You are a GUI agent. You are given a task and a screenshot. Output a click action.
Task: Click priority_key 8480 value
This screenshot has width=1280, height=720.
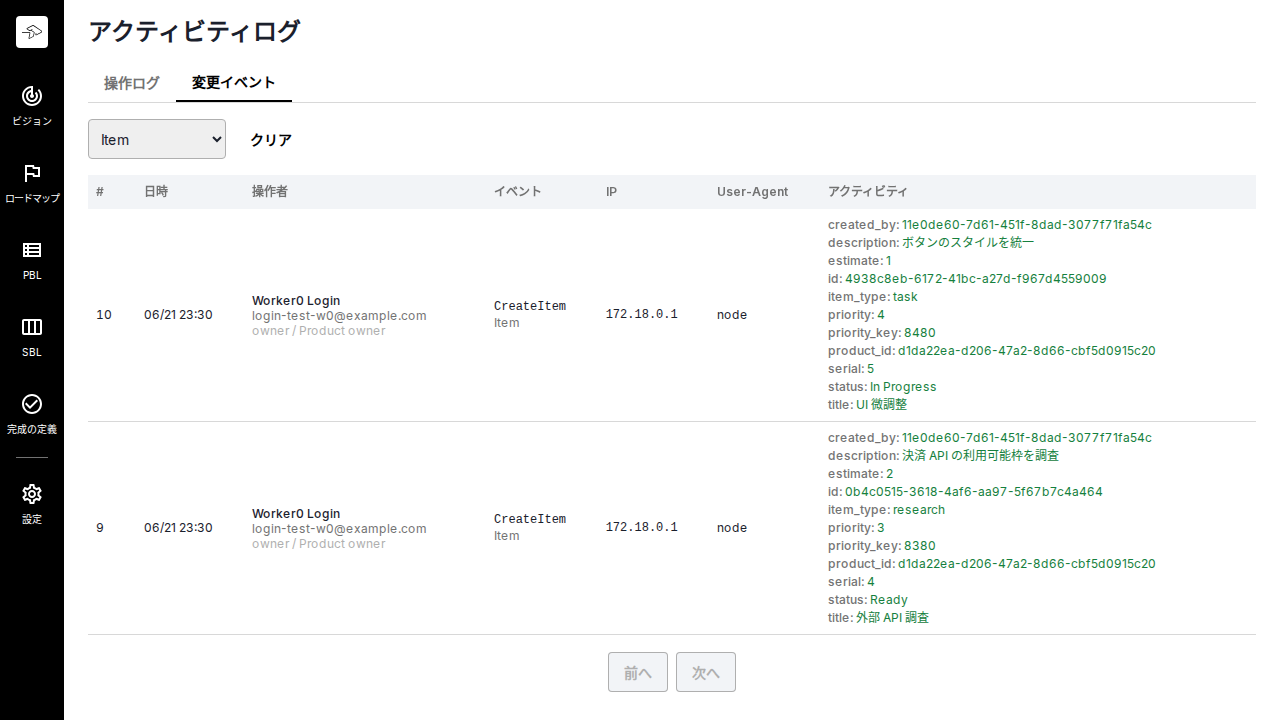tap(920, 333)
